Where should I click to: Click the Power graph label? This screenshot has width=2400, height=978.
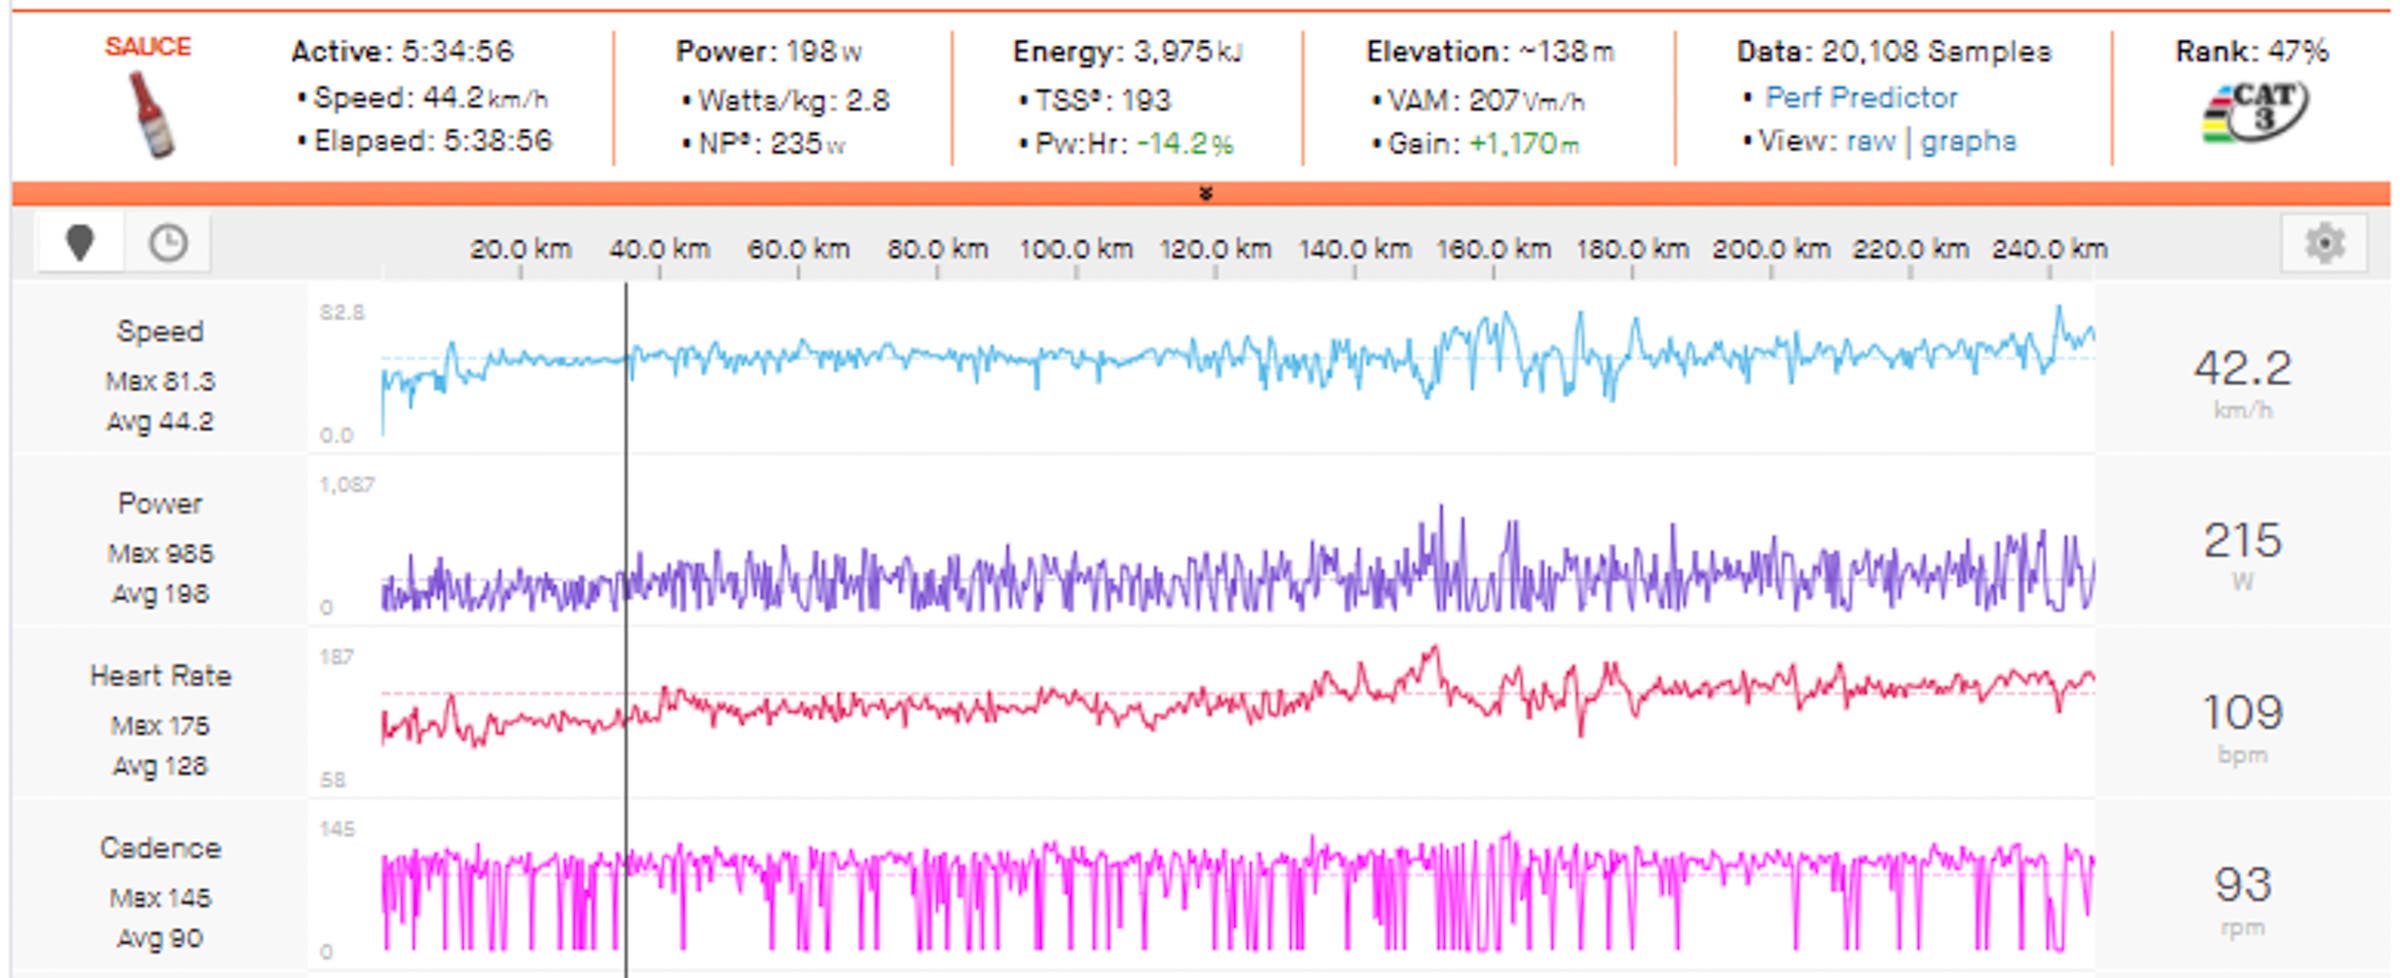point(160,503)
